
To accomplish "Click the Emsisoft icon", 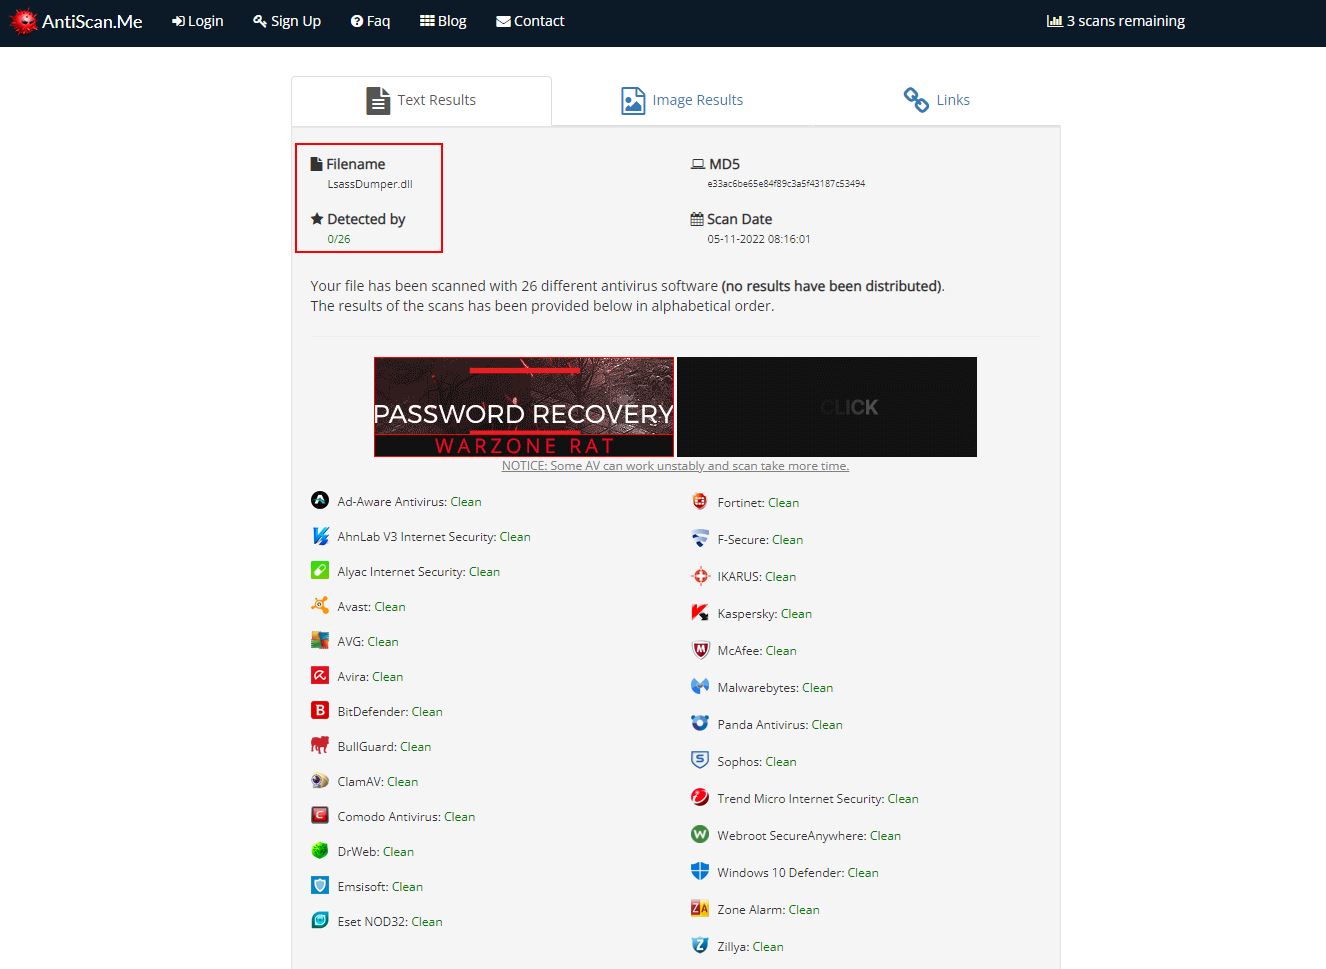I will 320,885.
